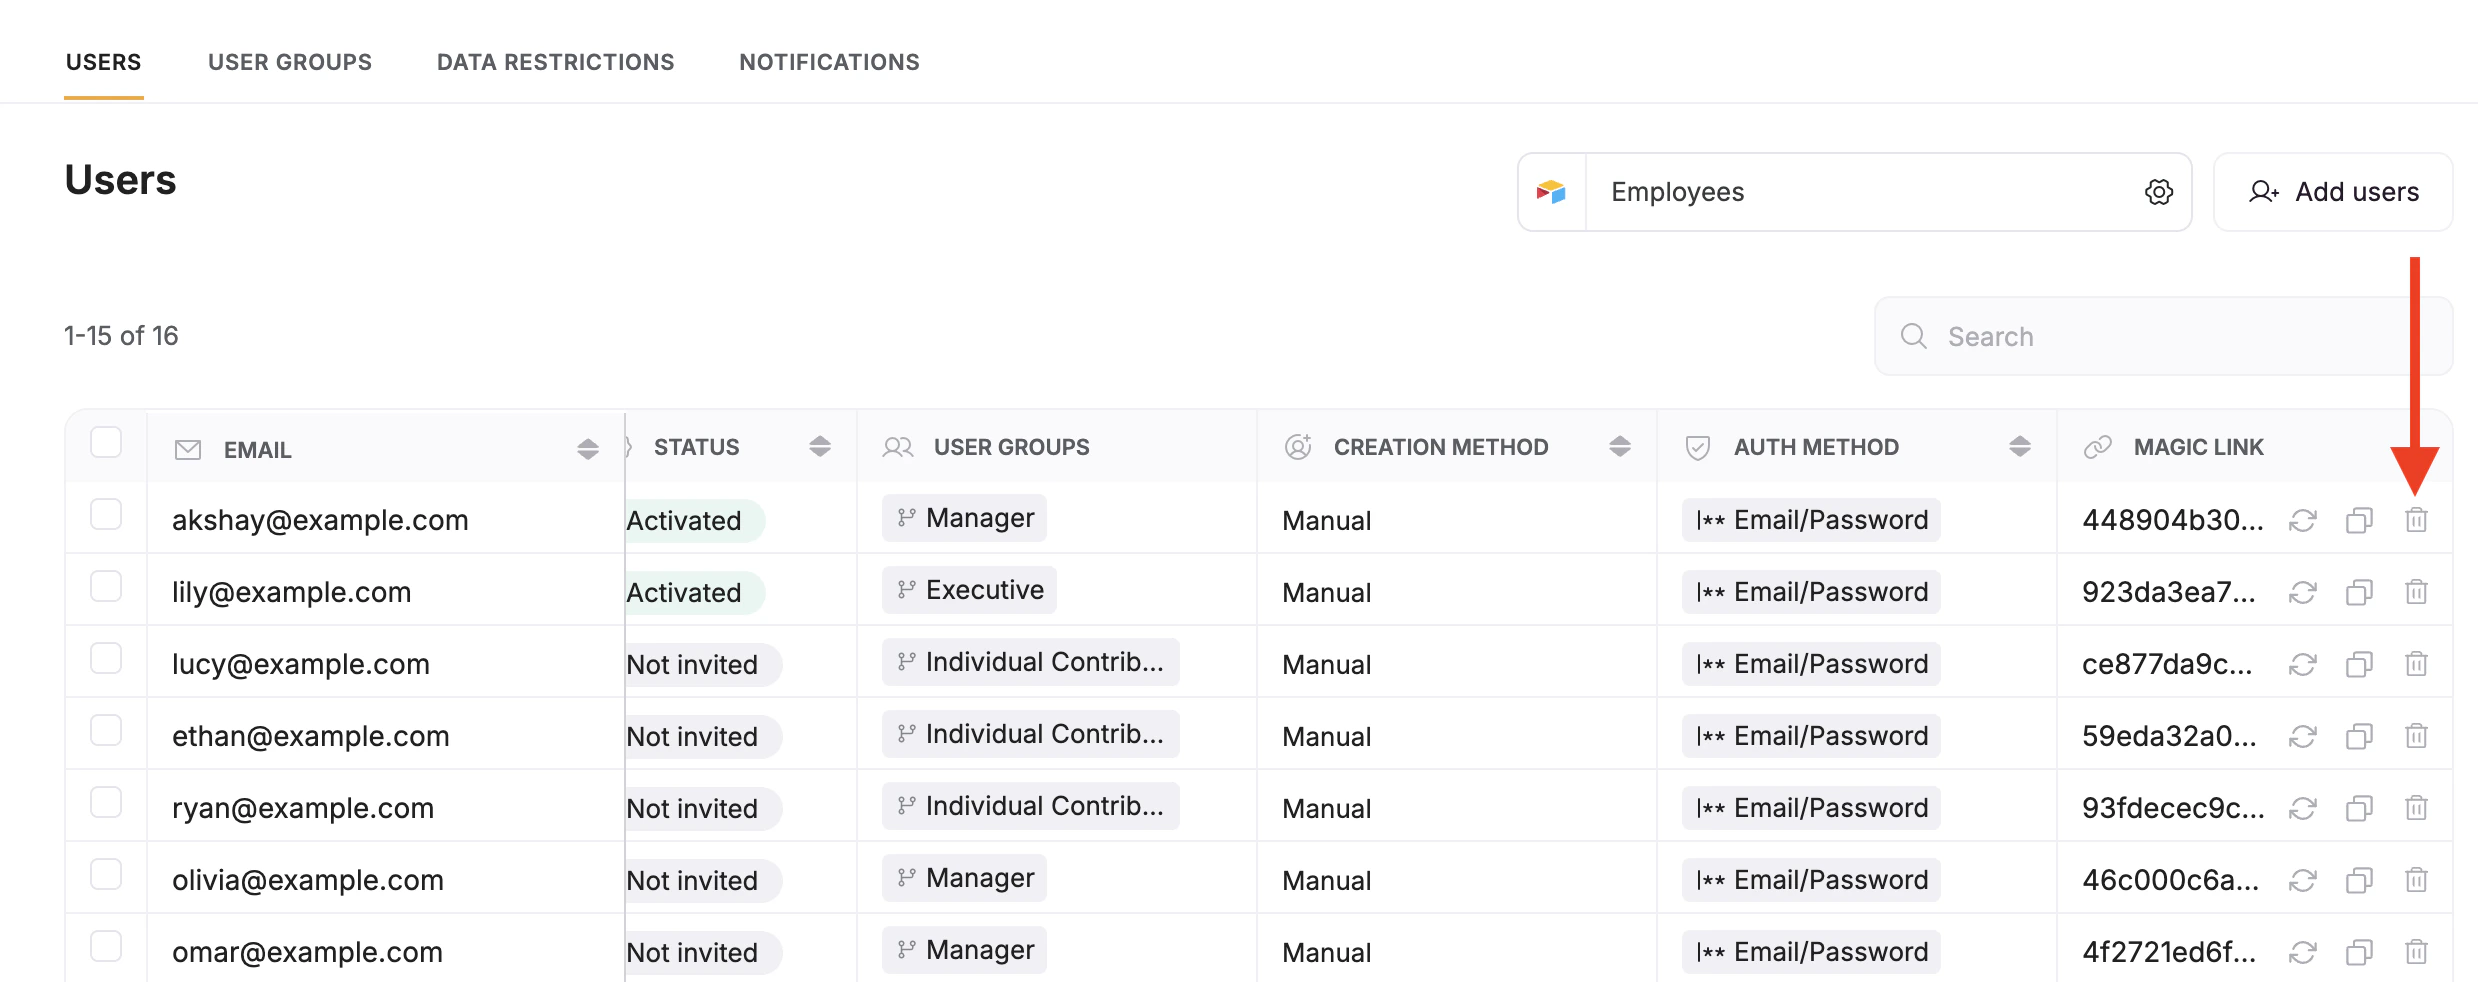Switch to the Users tab
This screenshot has width=2478, height=982.
pyautogui.click(x=104, y=62)
